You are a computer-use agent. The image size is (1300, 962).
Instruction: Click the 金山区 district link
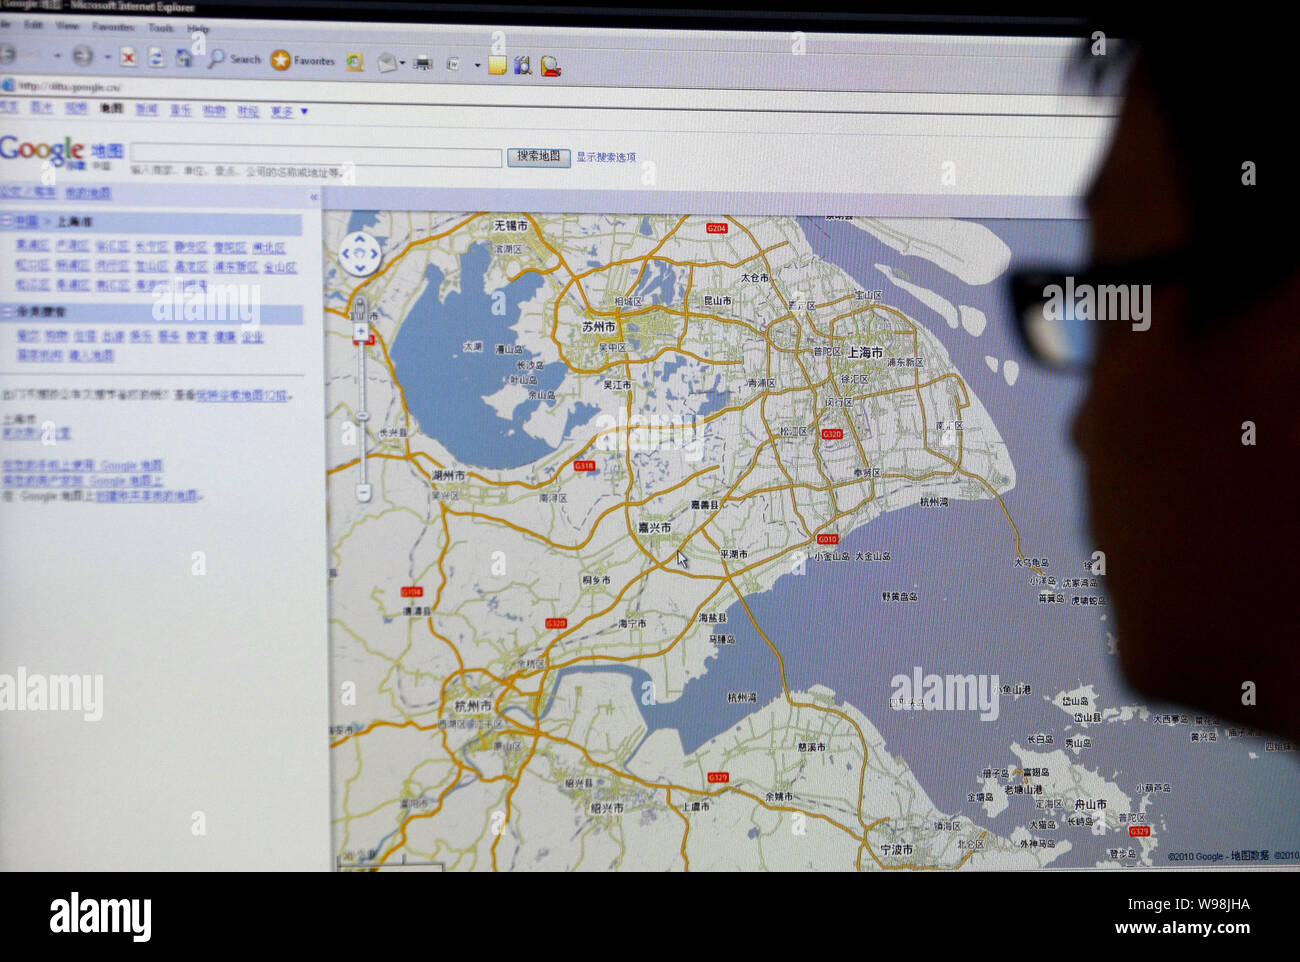pos(280,267)
